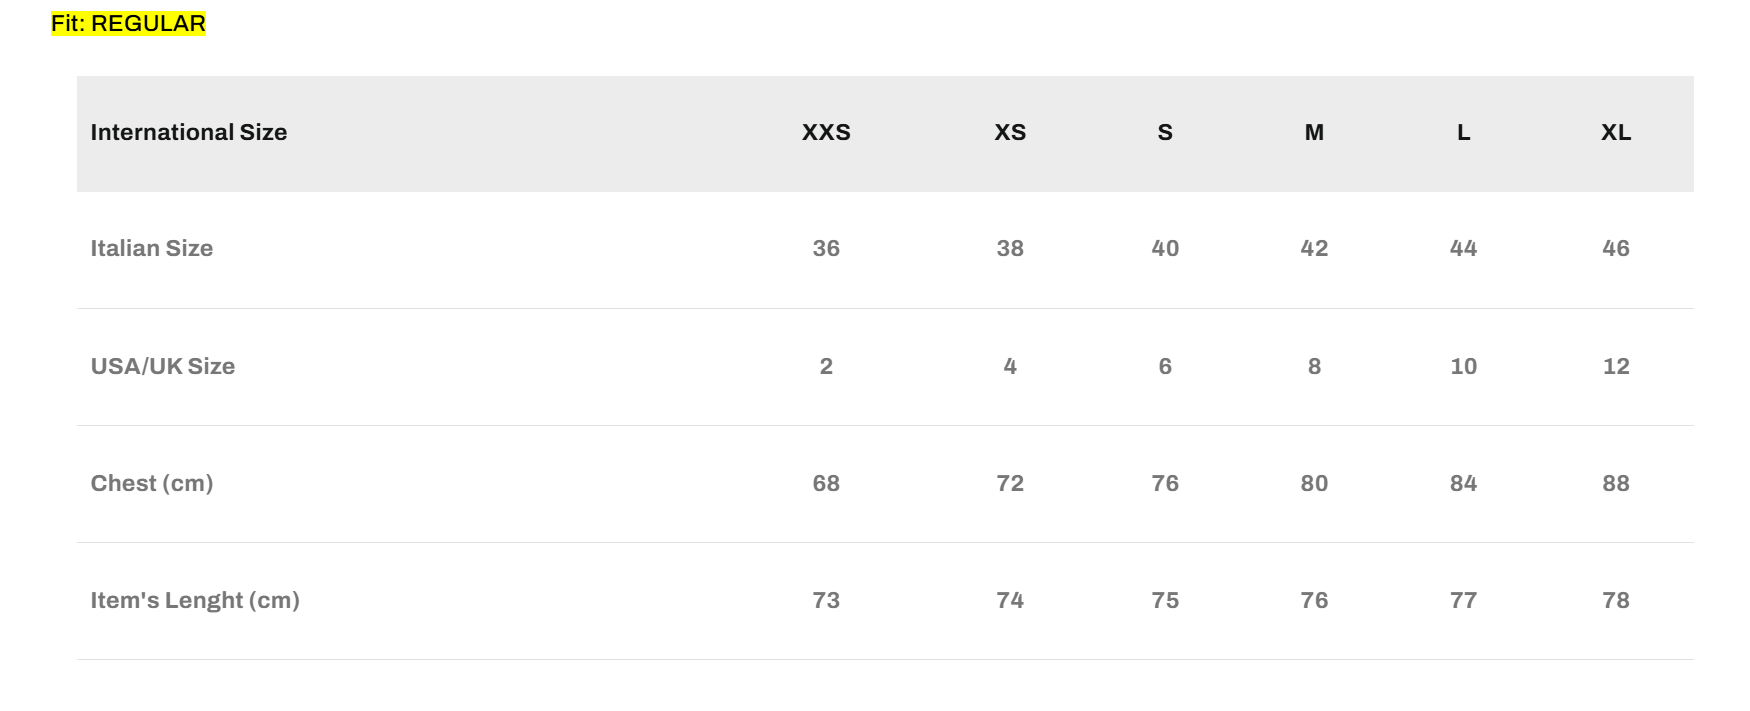Click USA/UK size 12 cell
The image size is (1750, 711).
1616,366
